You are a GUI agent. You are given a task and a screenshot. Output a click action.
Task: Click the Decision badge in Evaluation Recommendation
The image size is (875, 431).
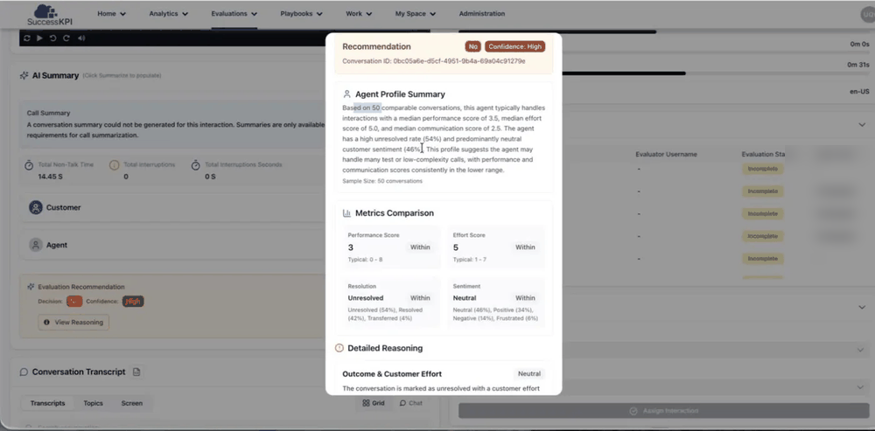[74, 301]
